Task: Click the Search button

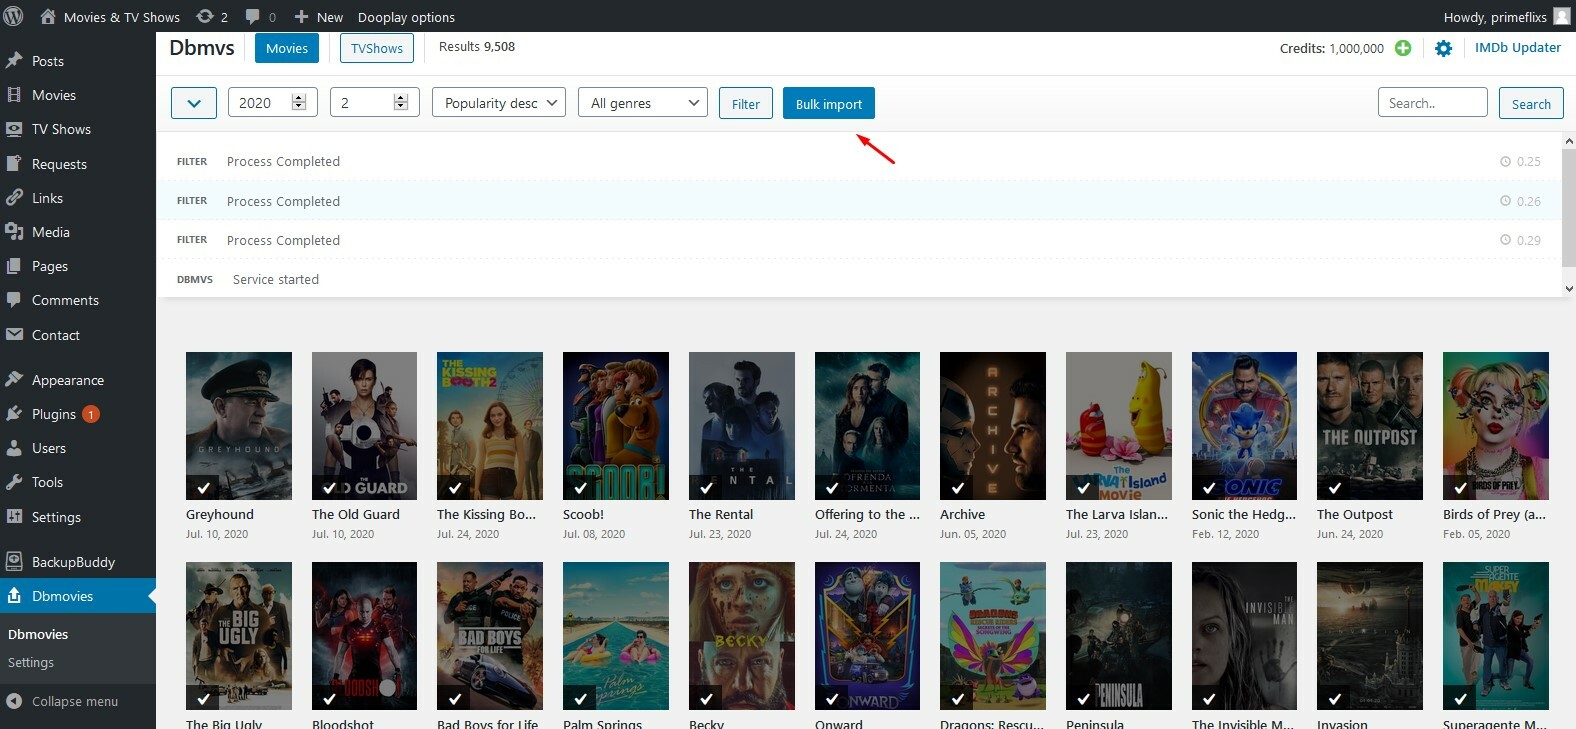Action: click(x=1531, y=103)
